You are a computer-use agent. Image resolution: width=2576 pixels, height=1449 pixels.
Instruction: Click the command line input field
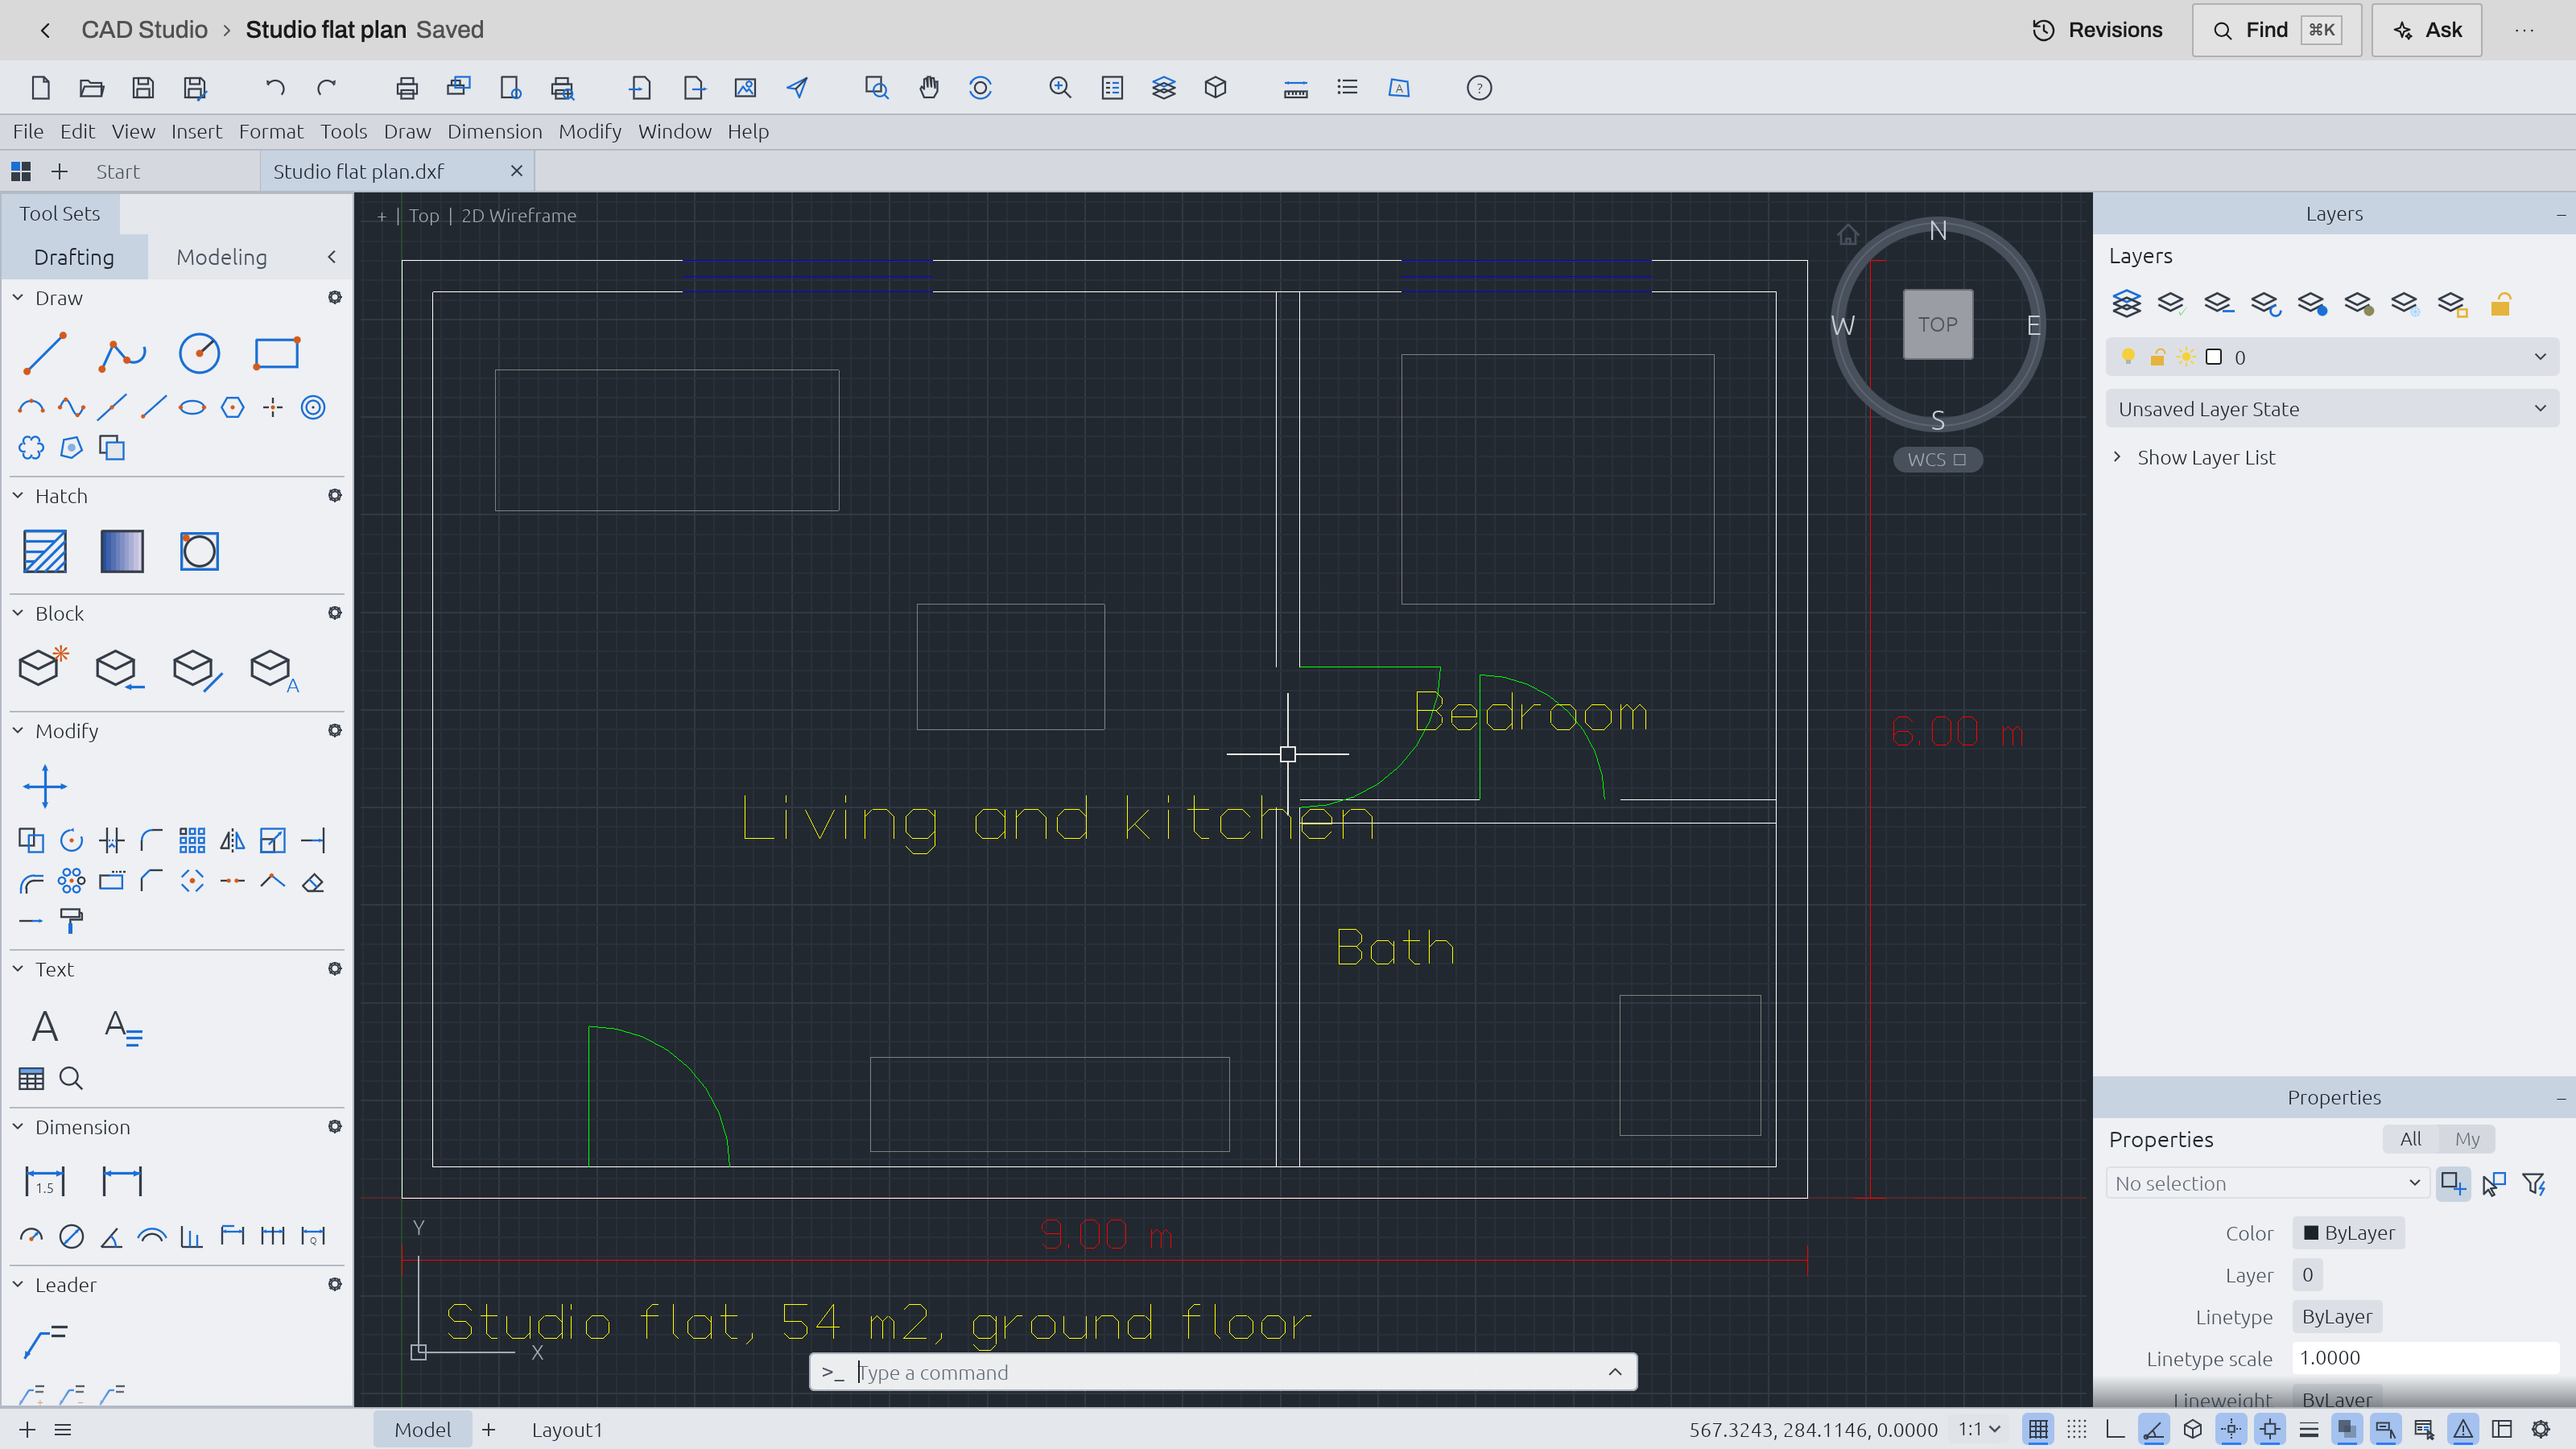pos(1222,1372)
